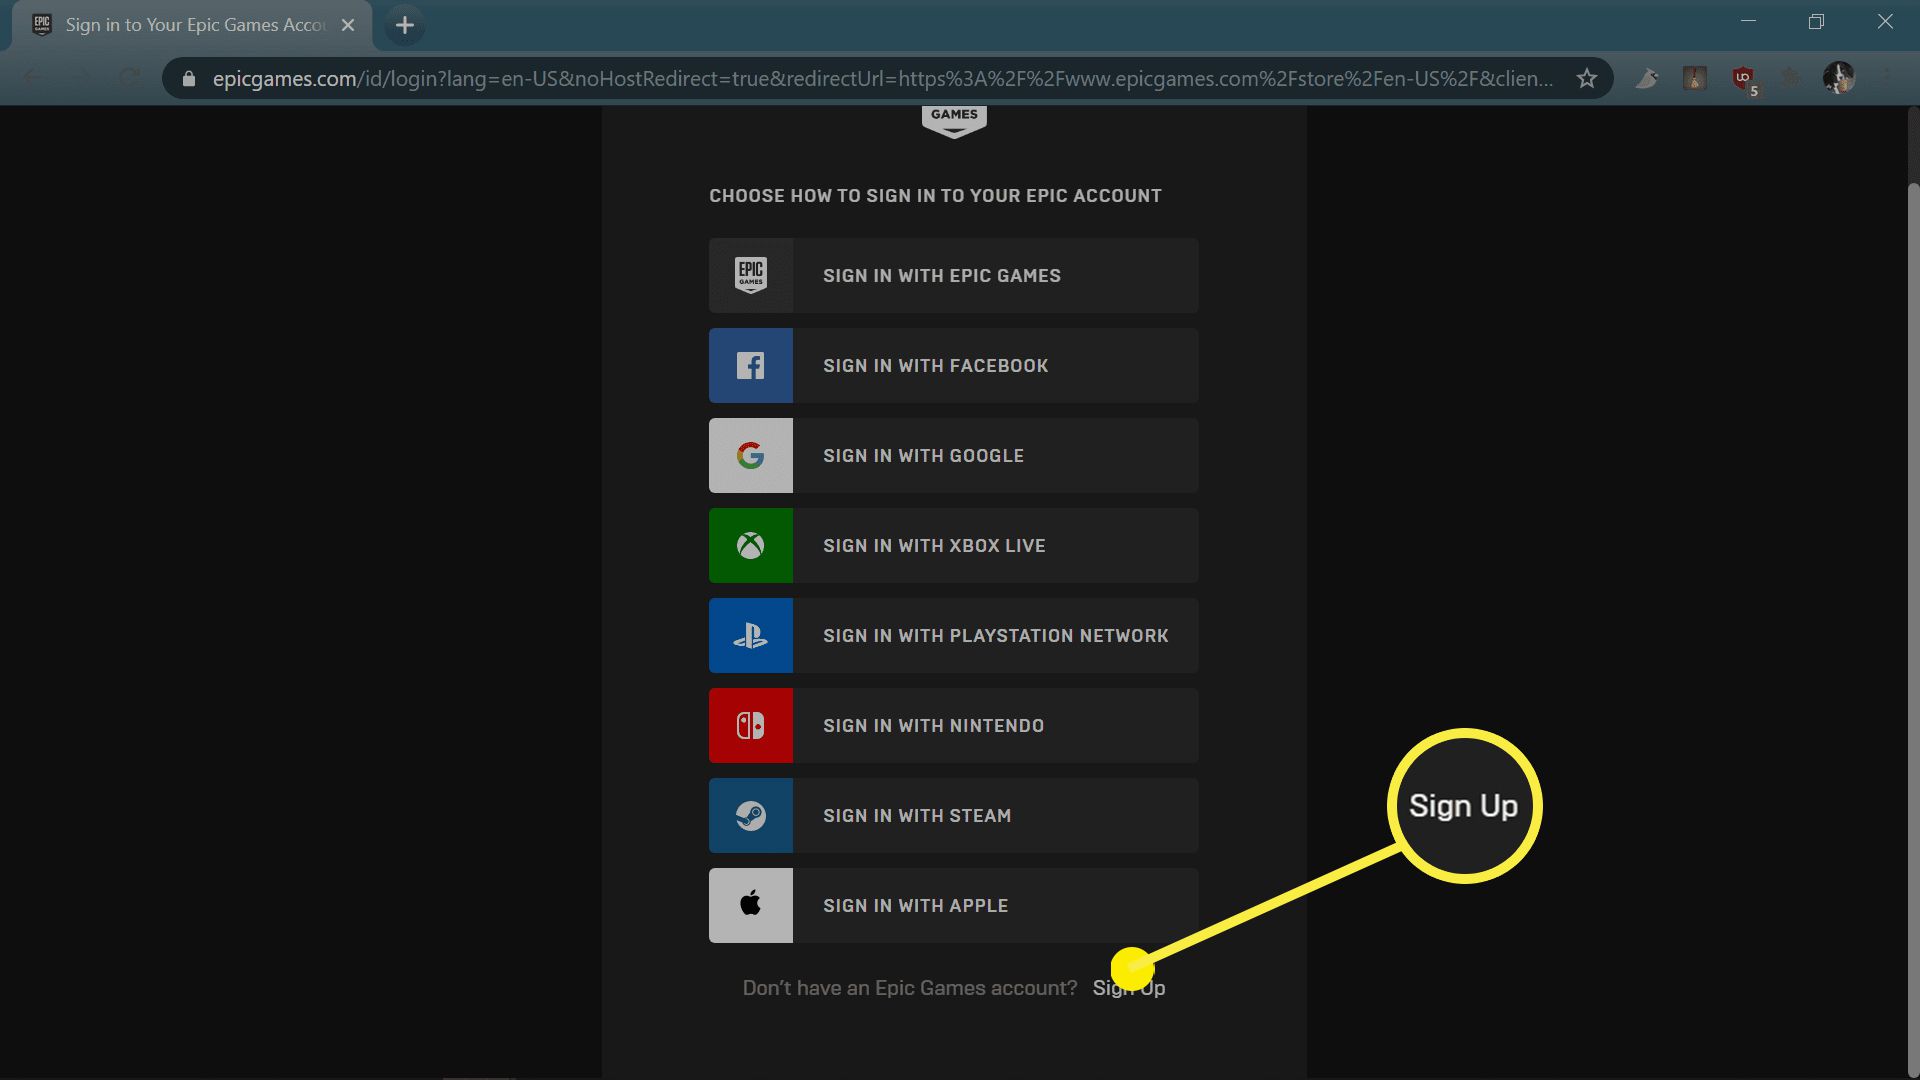Bookmark this page with the star icon
Screen dimensions: 1920x1080
click(x=1586, y=78)
